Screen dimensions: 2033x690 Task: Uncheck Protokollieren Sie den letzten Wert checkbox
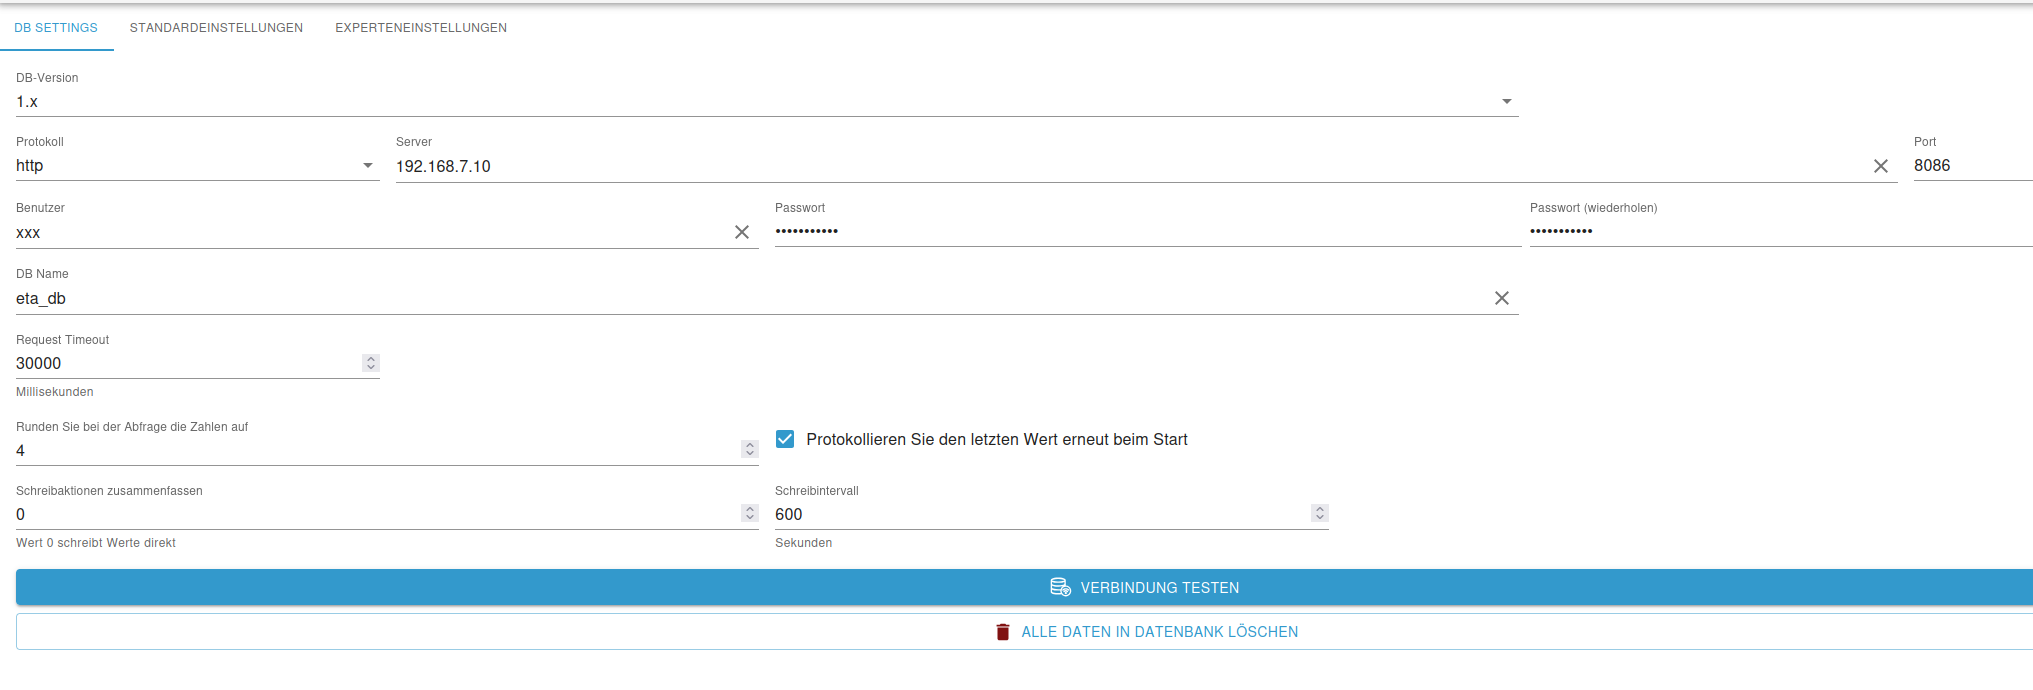click(785, 439)
